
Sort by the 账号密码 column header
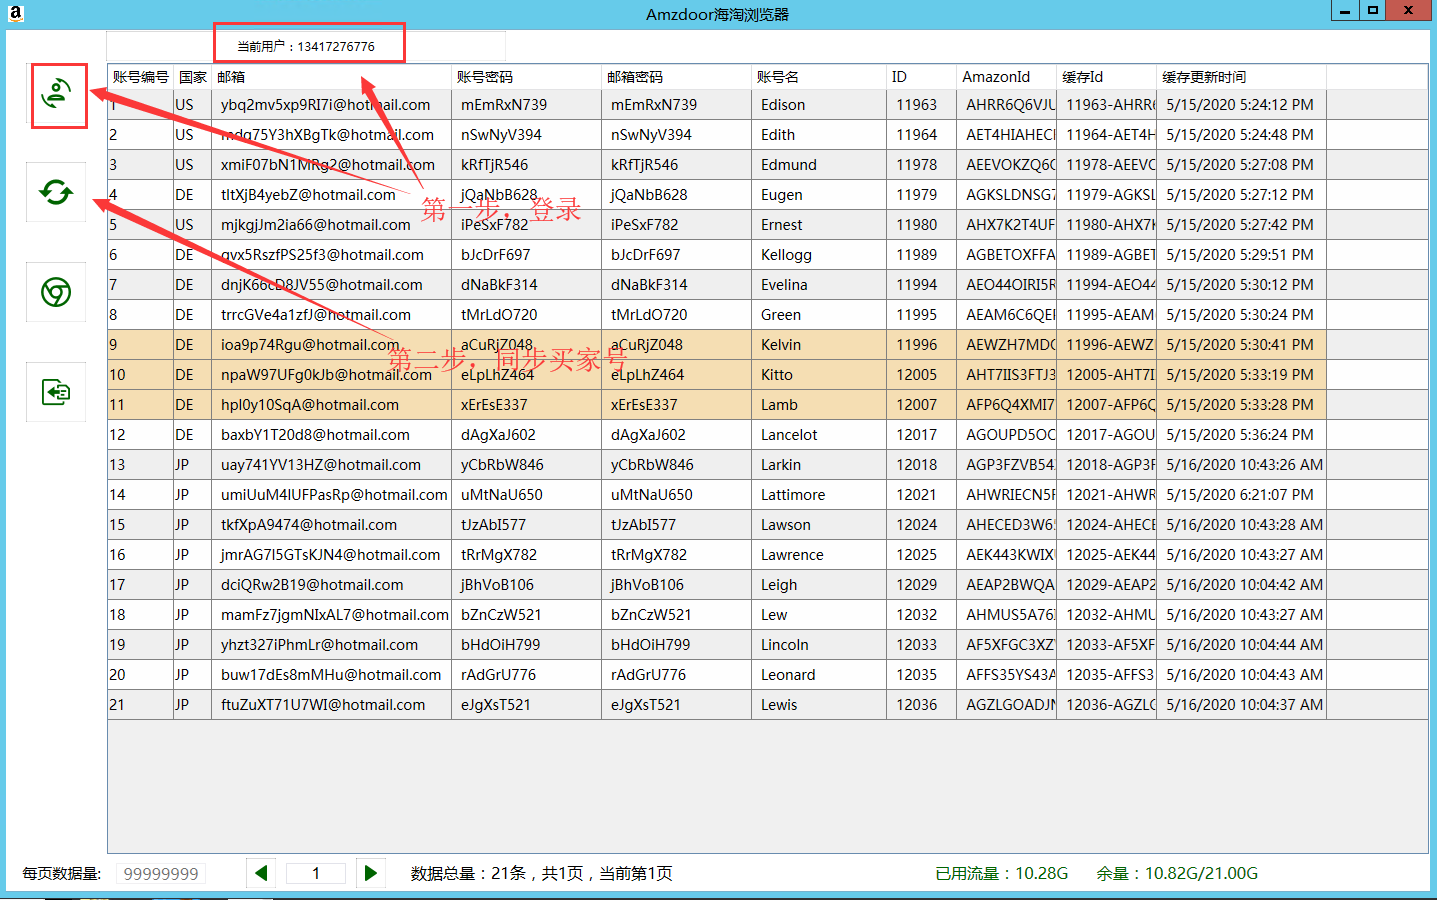click(527, 77)
